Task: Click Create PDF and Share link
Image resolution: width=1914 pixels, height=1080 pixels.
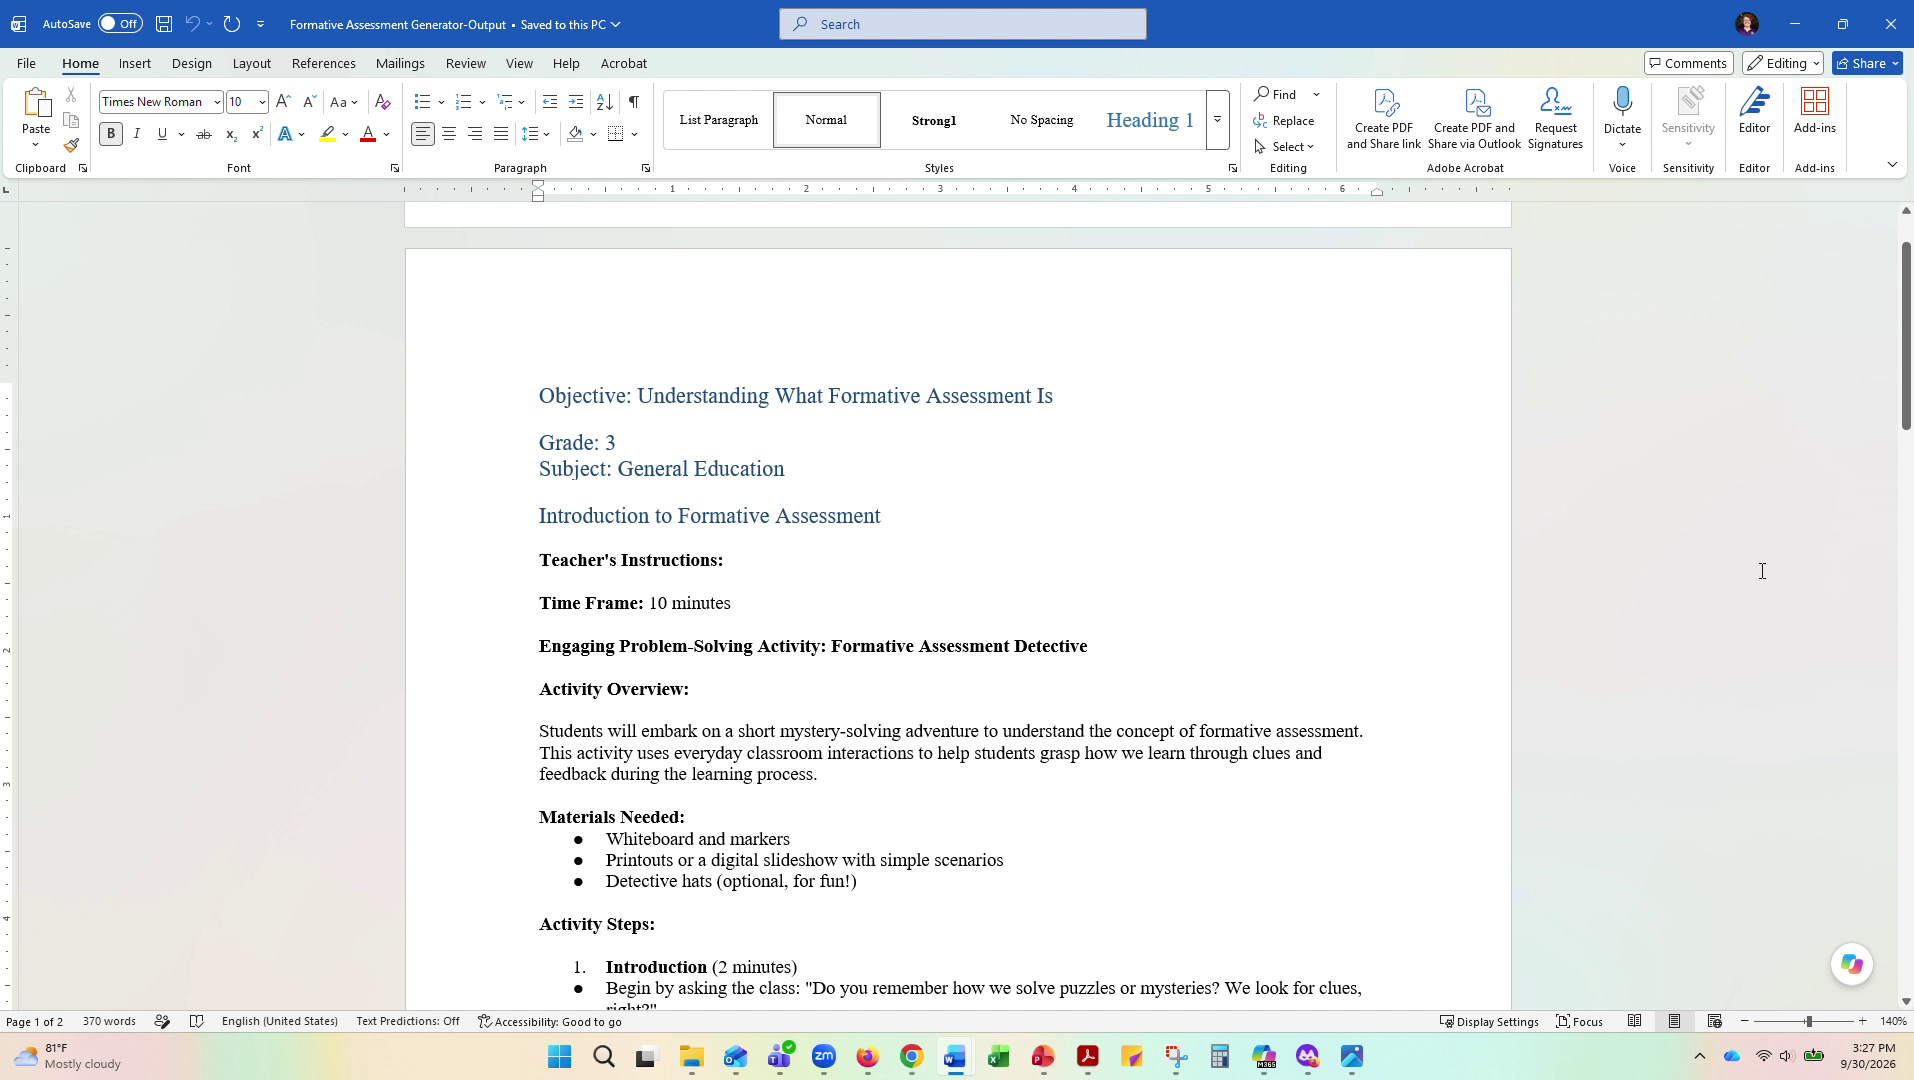Action: coord(1384,118)
